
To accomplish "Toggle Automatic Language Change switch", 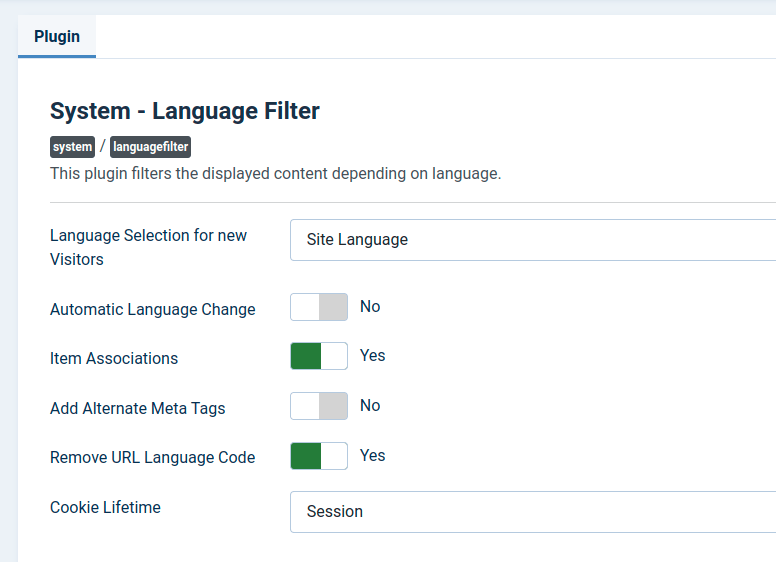I will click(319, 307).
